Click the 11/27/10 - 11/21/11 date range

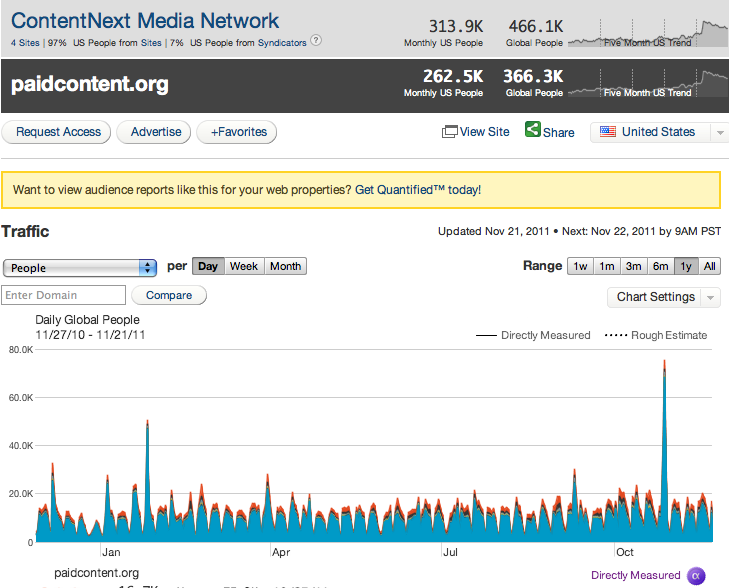click(x=90, y=335)
